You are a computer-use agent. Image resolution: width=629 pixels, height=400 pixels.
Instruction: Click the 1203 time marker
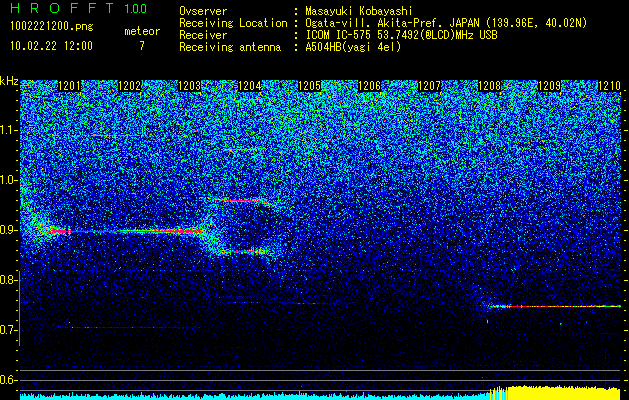tap(189, 86)
